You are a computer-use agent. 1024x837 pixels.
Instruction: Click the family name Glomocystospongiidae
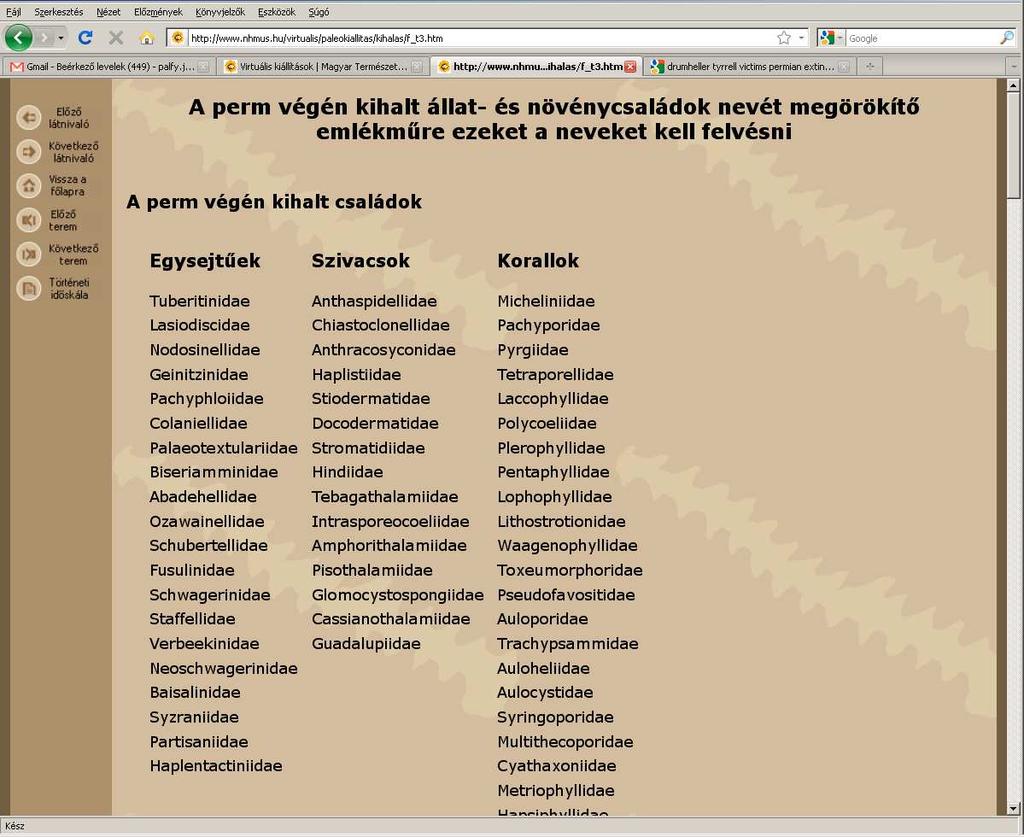tap(398, 595)
